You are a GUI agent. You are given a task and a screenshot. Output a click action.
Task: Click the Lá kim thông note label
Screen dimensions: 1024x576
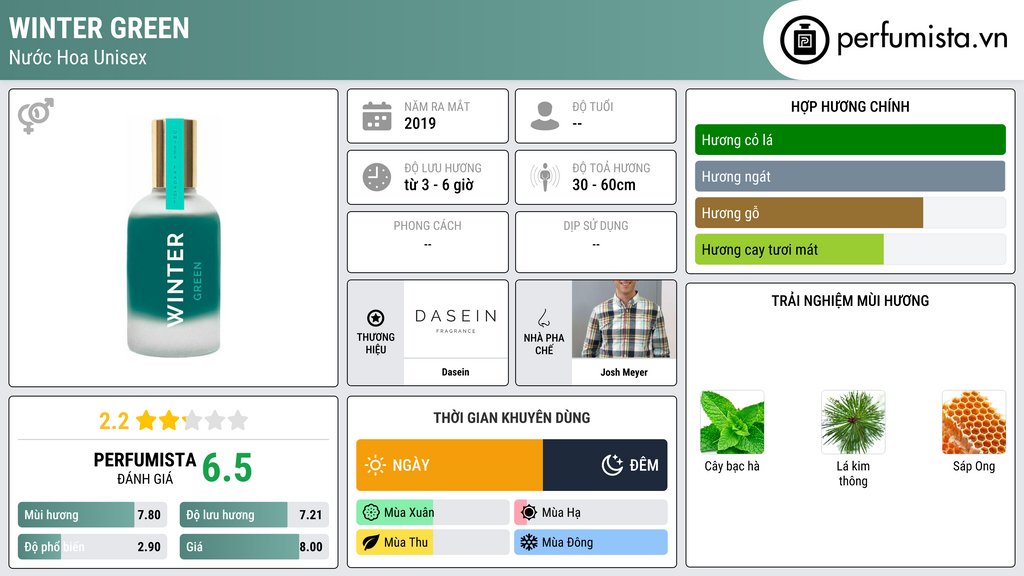pos(853,473)
